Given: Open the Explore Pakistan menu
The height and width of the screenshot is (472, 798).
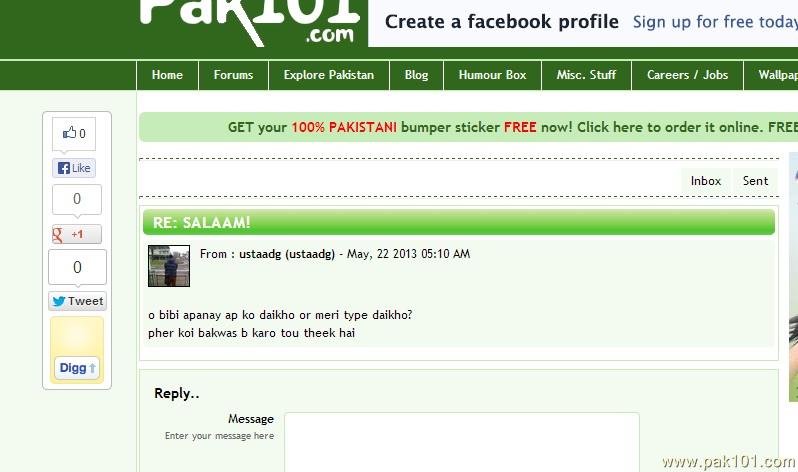Looking at the screenshot, I should (x=329, y=75).
